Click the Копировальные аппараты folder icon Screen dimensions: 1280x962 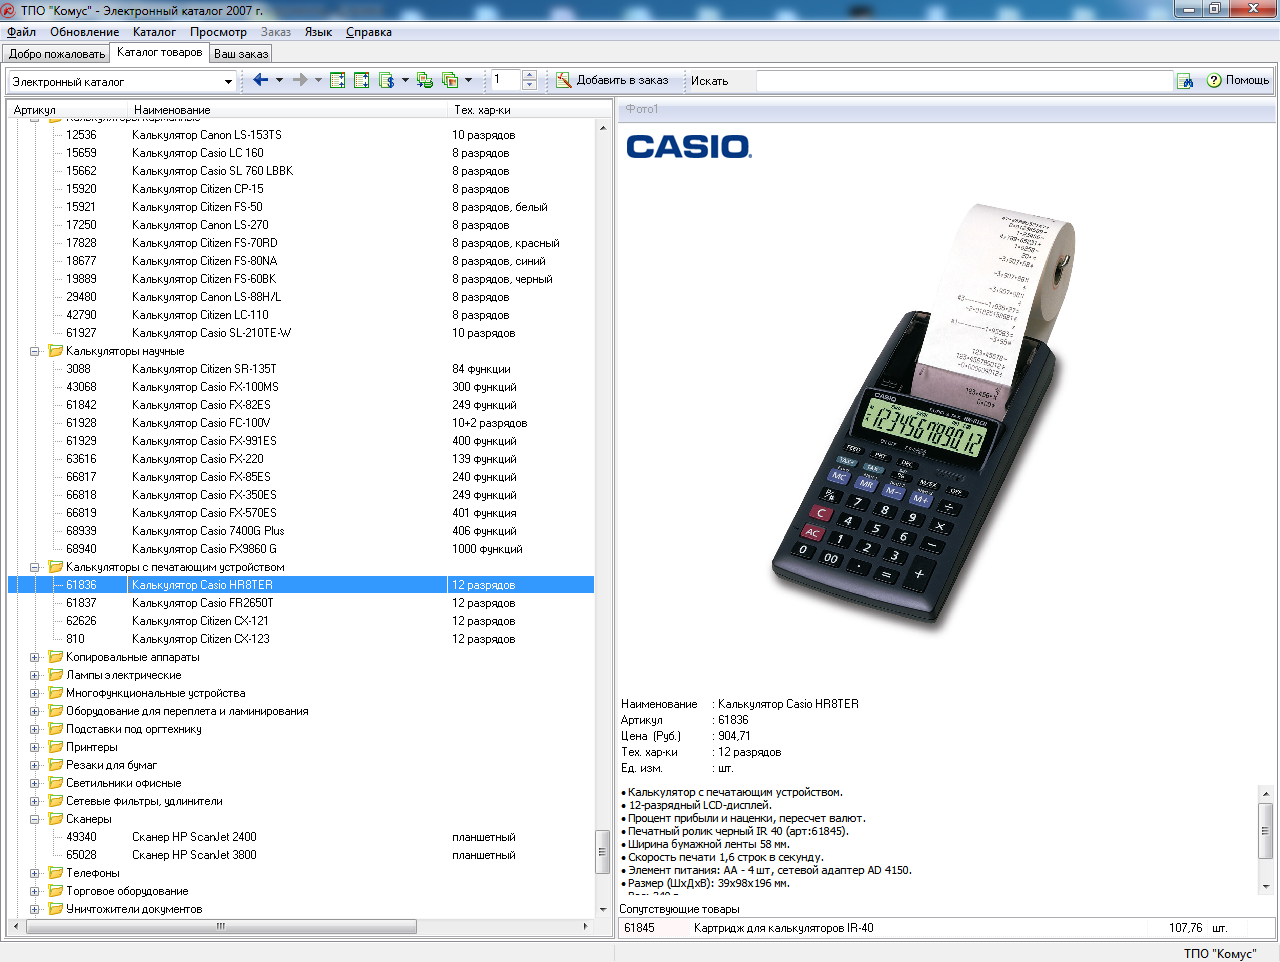[x=56, y=657]
